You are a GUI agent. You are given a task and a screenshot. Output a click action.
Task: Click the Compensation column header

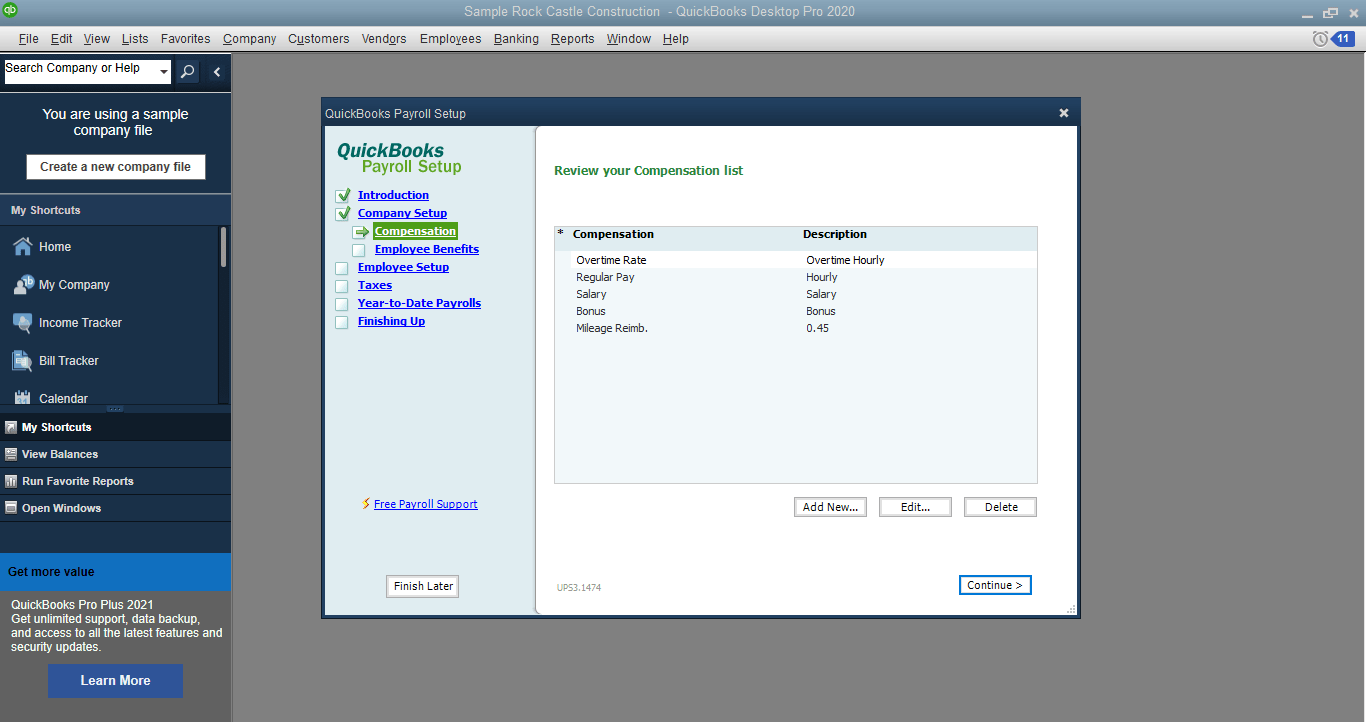coord(613,234)
